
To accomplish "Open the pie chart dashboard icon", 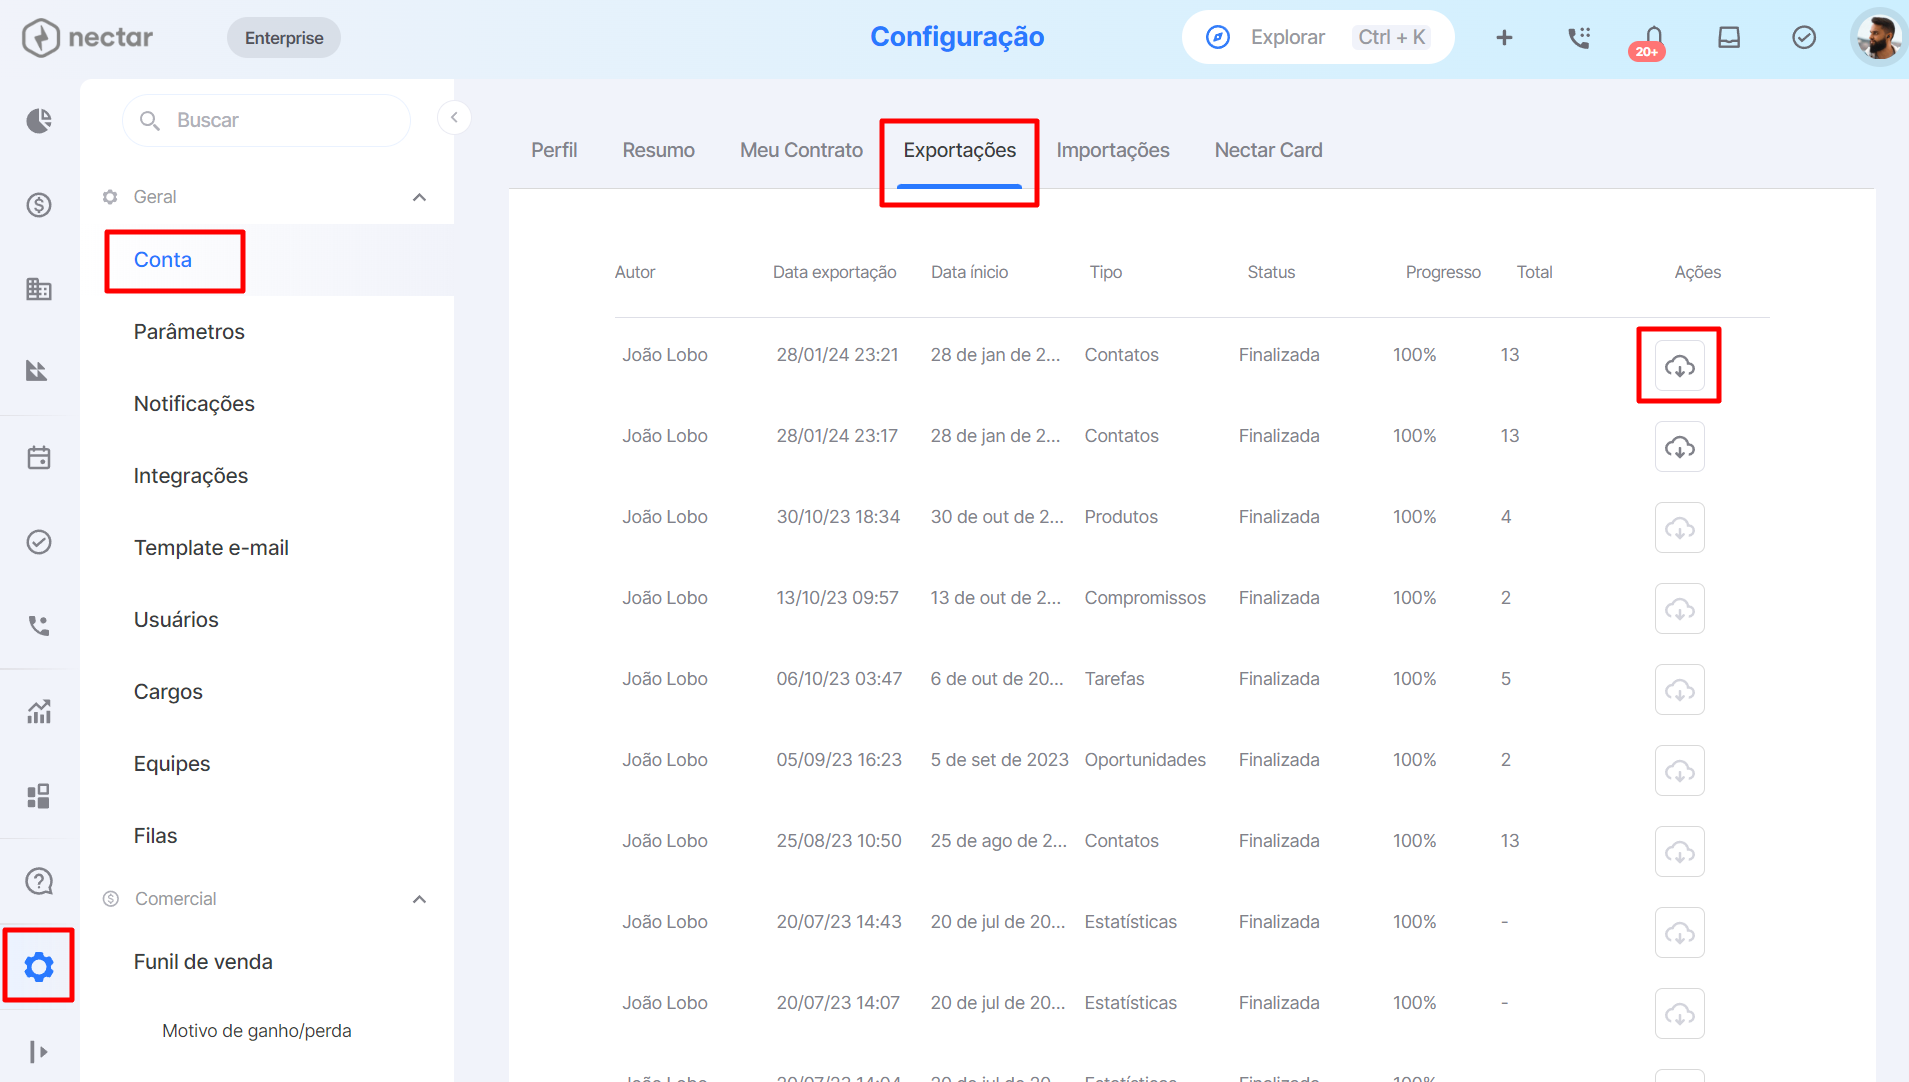I will (39, 121).
